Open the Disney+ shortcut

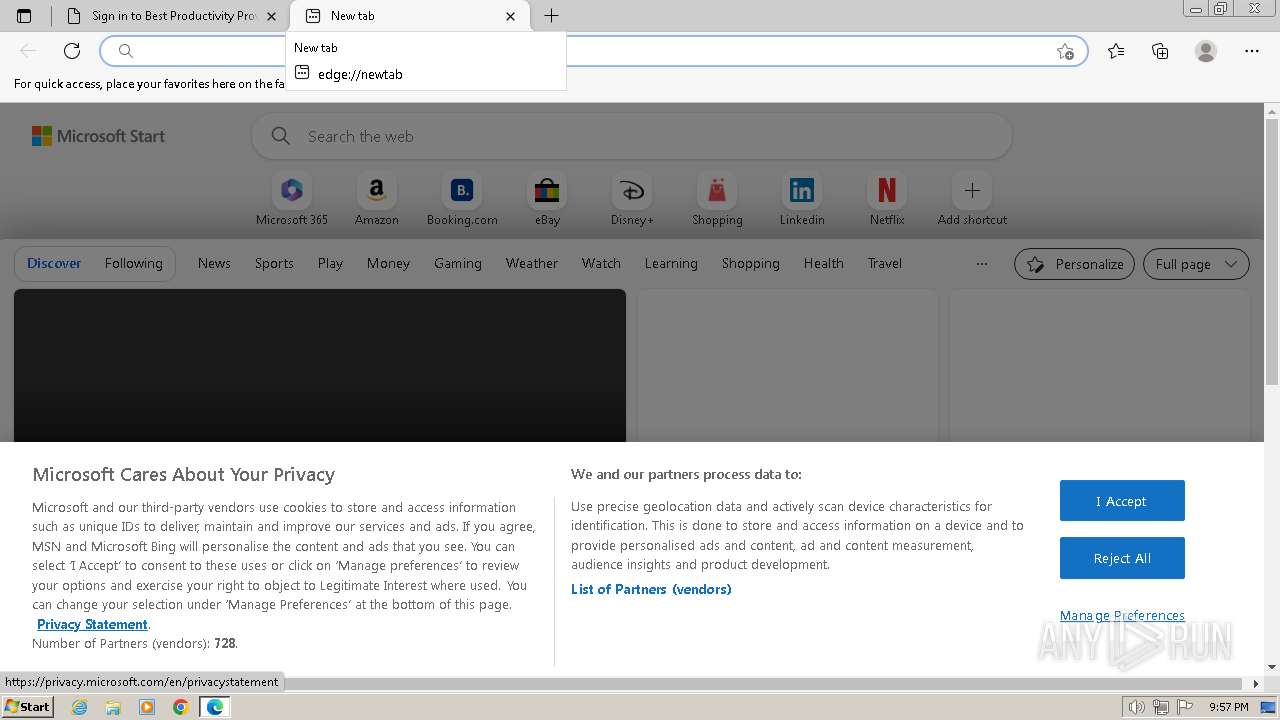[x=632, y=200]
